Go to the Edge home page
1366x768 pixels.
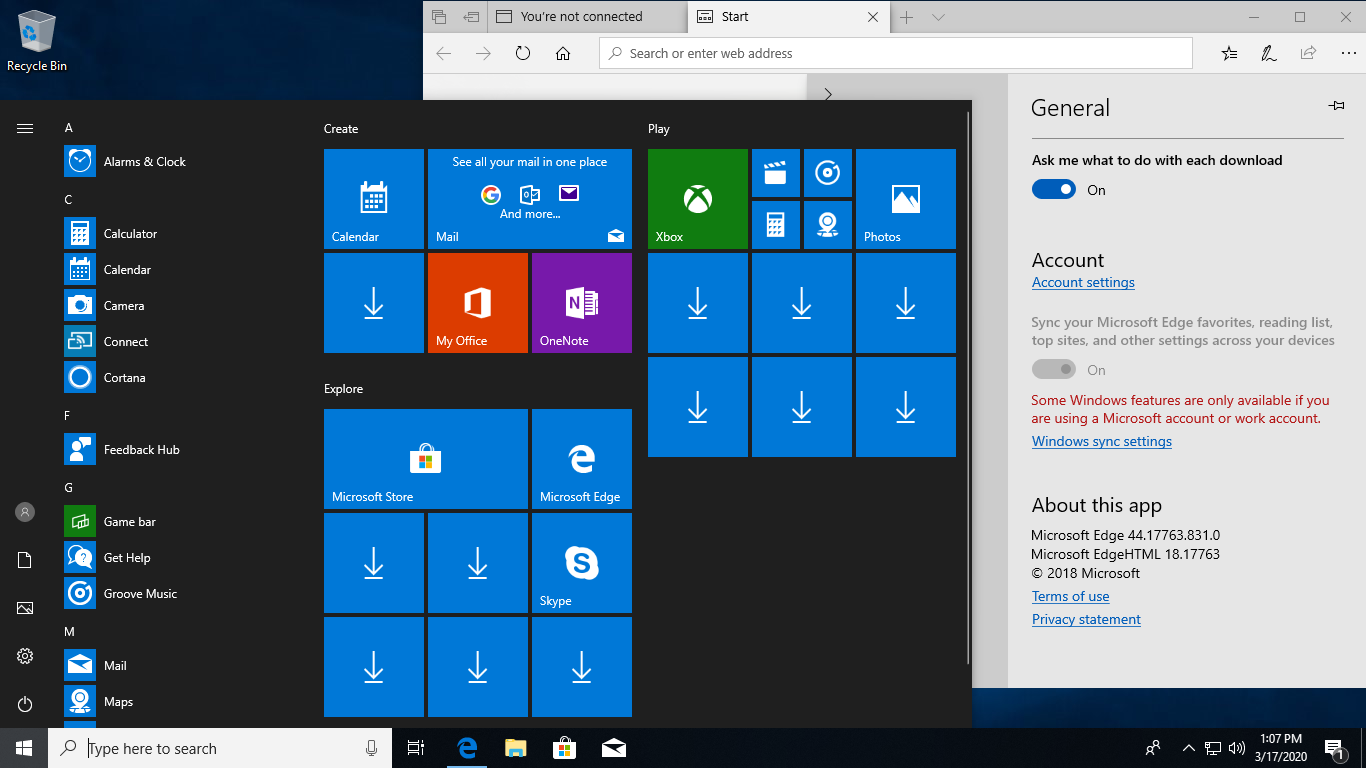pos(563,54)
